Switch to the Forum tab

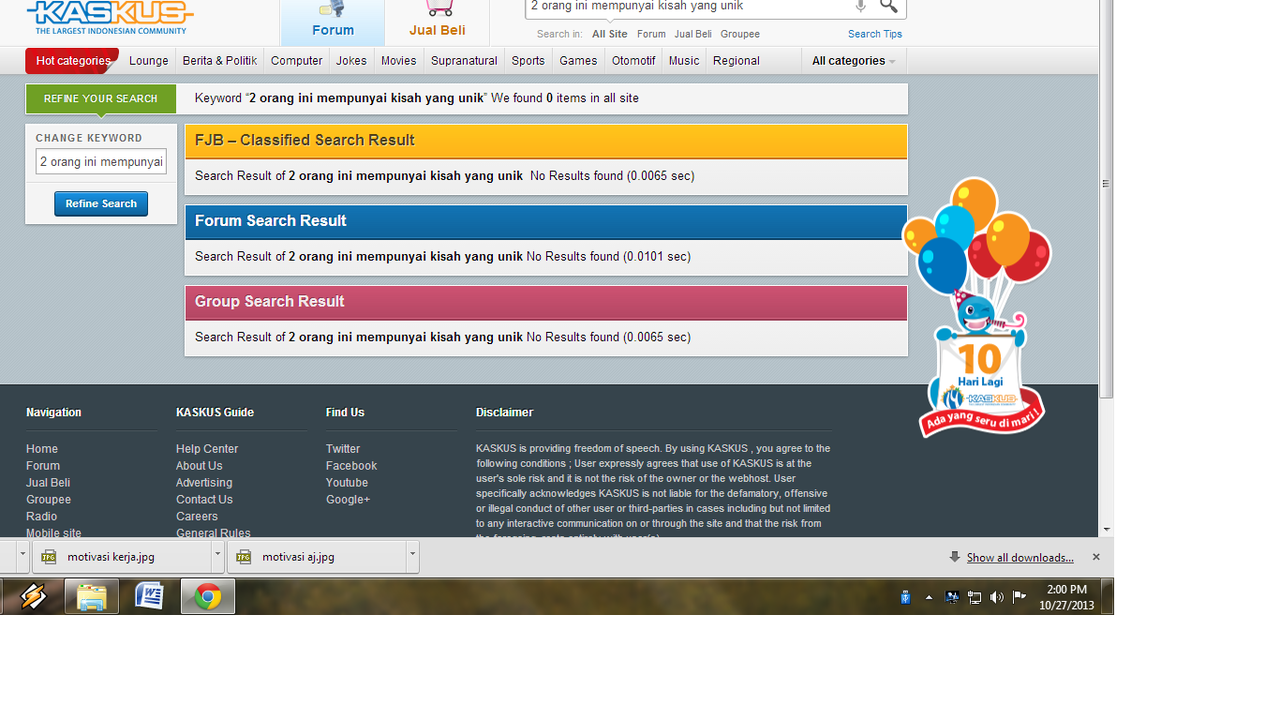point(333,23)
